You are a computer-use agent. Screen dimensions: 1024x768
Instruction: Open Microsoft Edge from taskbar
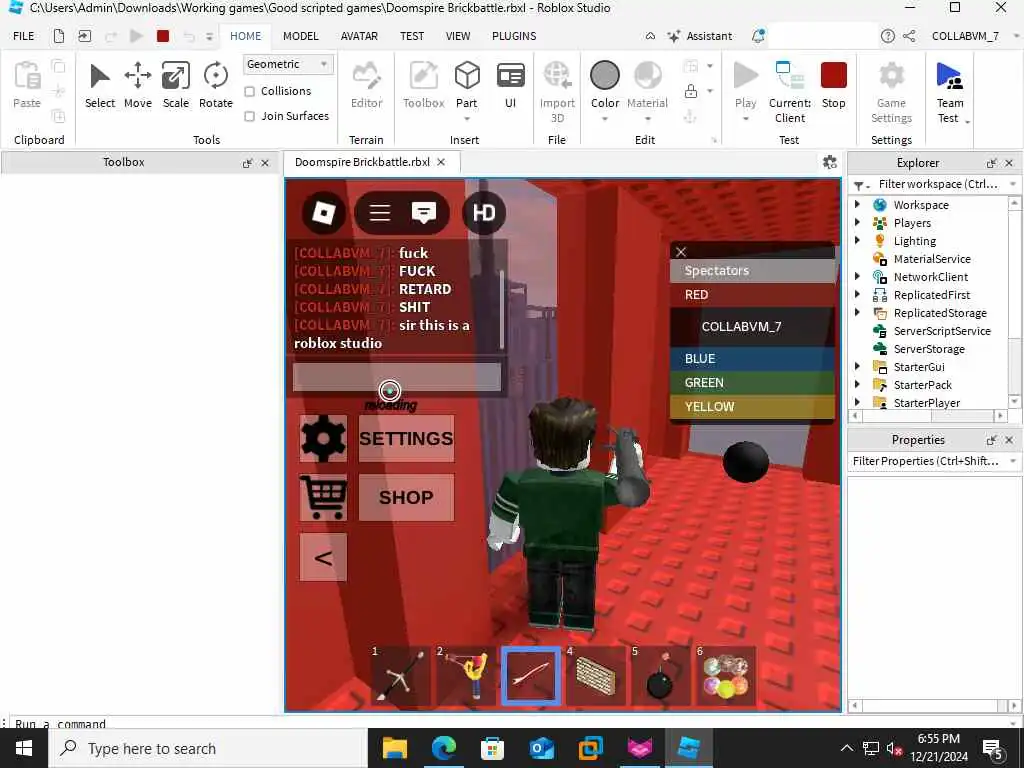443,748
